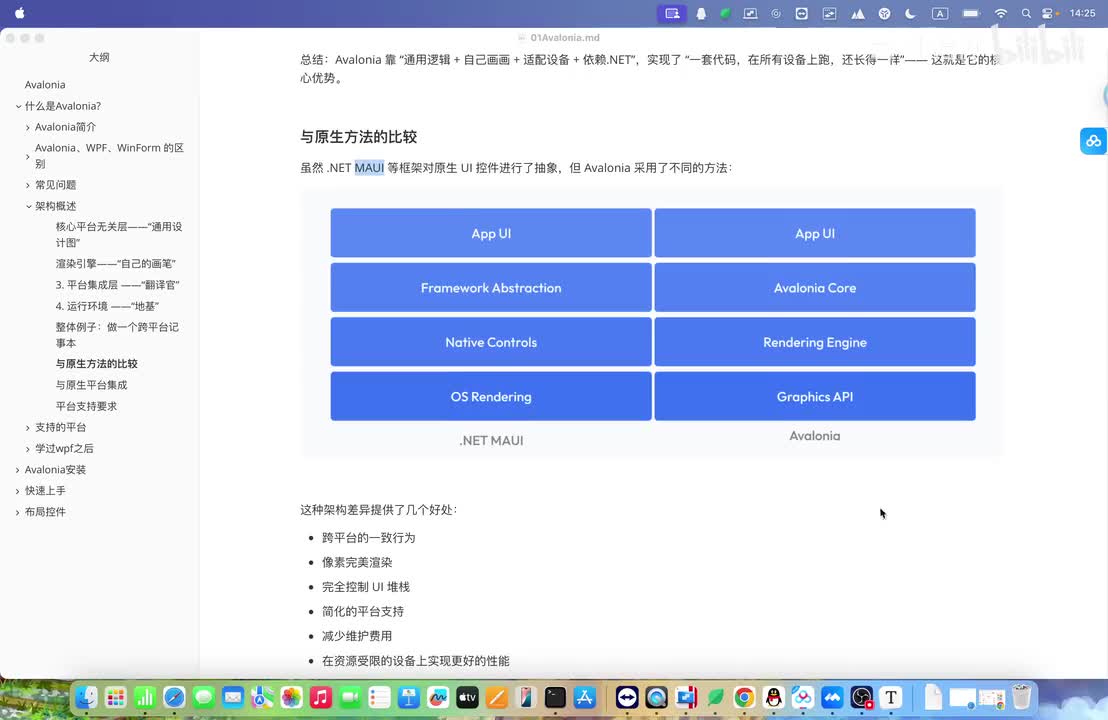Collapse the 什么是Avalonia? outline section
Viewport: 1108px width, 720px height.
pos(18,106)
